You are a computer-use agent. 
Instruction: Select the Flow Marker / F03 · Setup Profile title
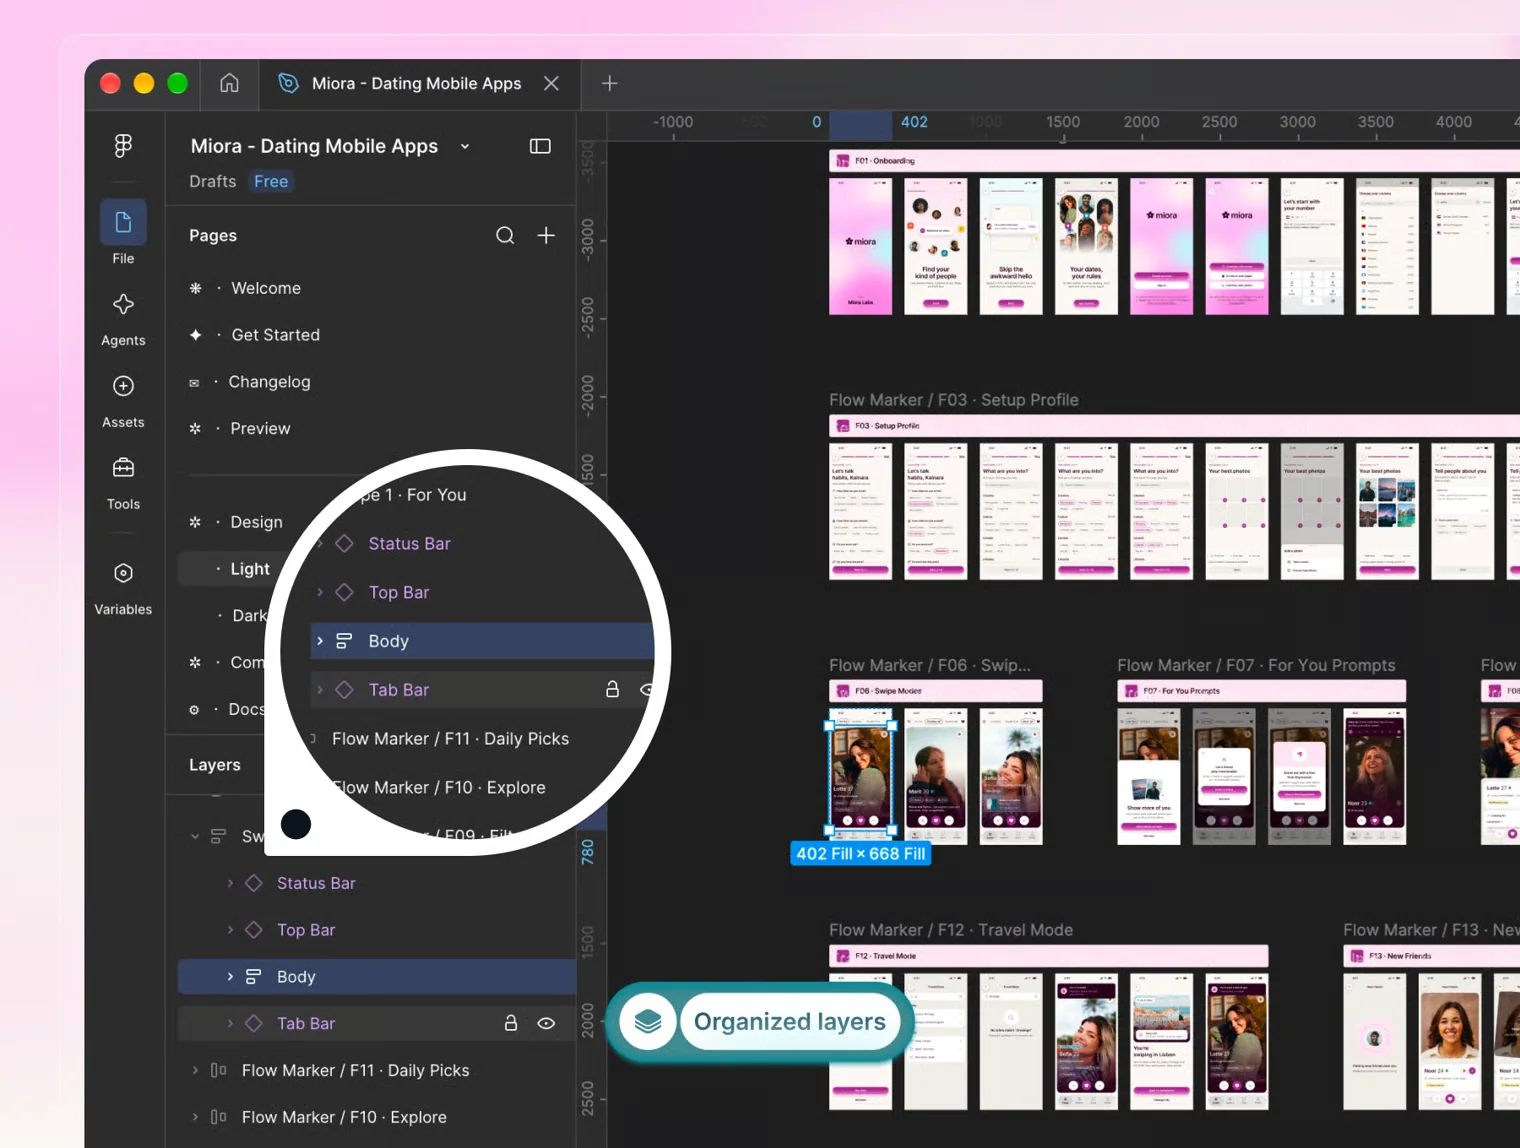(x=953, y=400)
